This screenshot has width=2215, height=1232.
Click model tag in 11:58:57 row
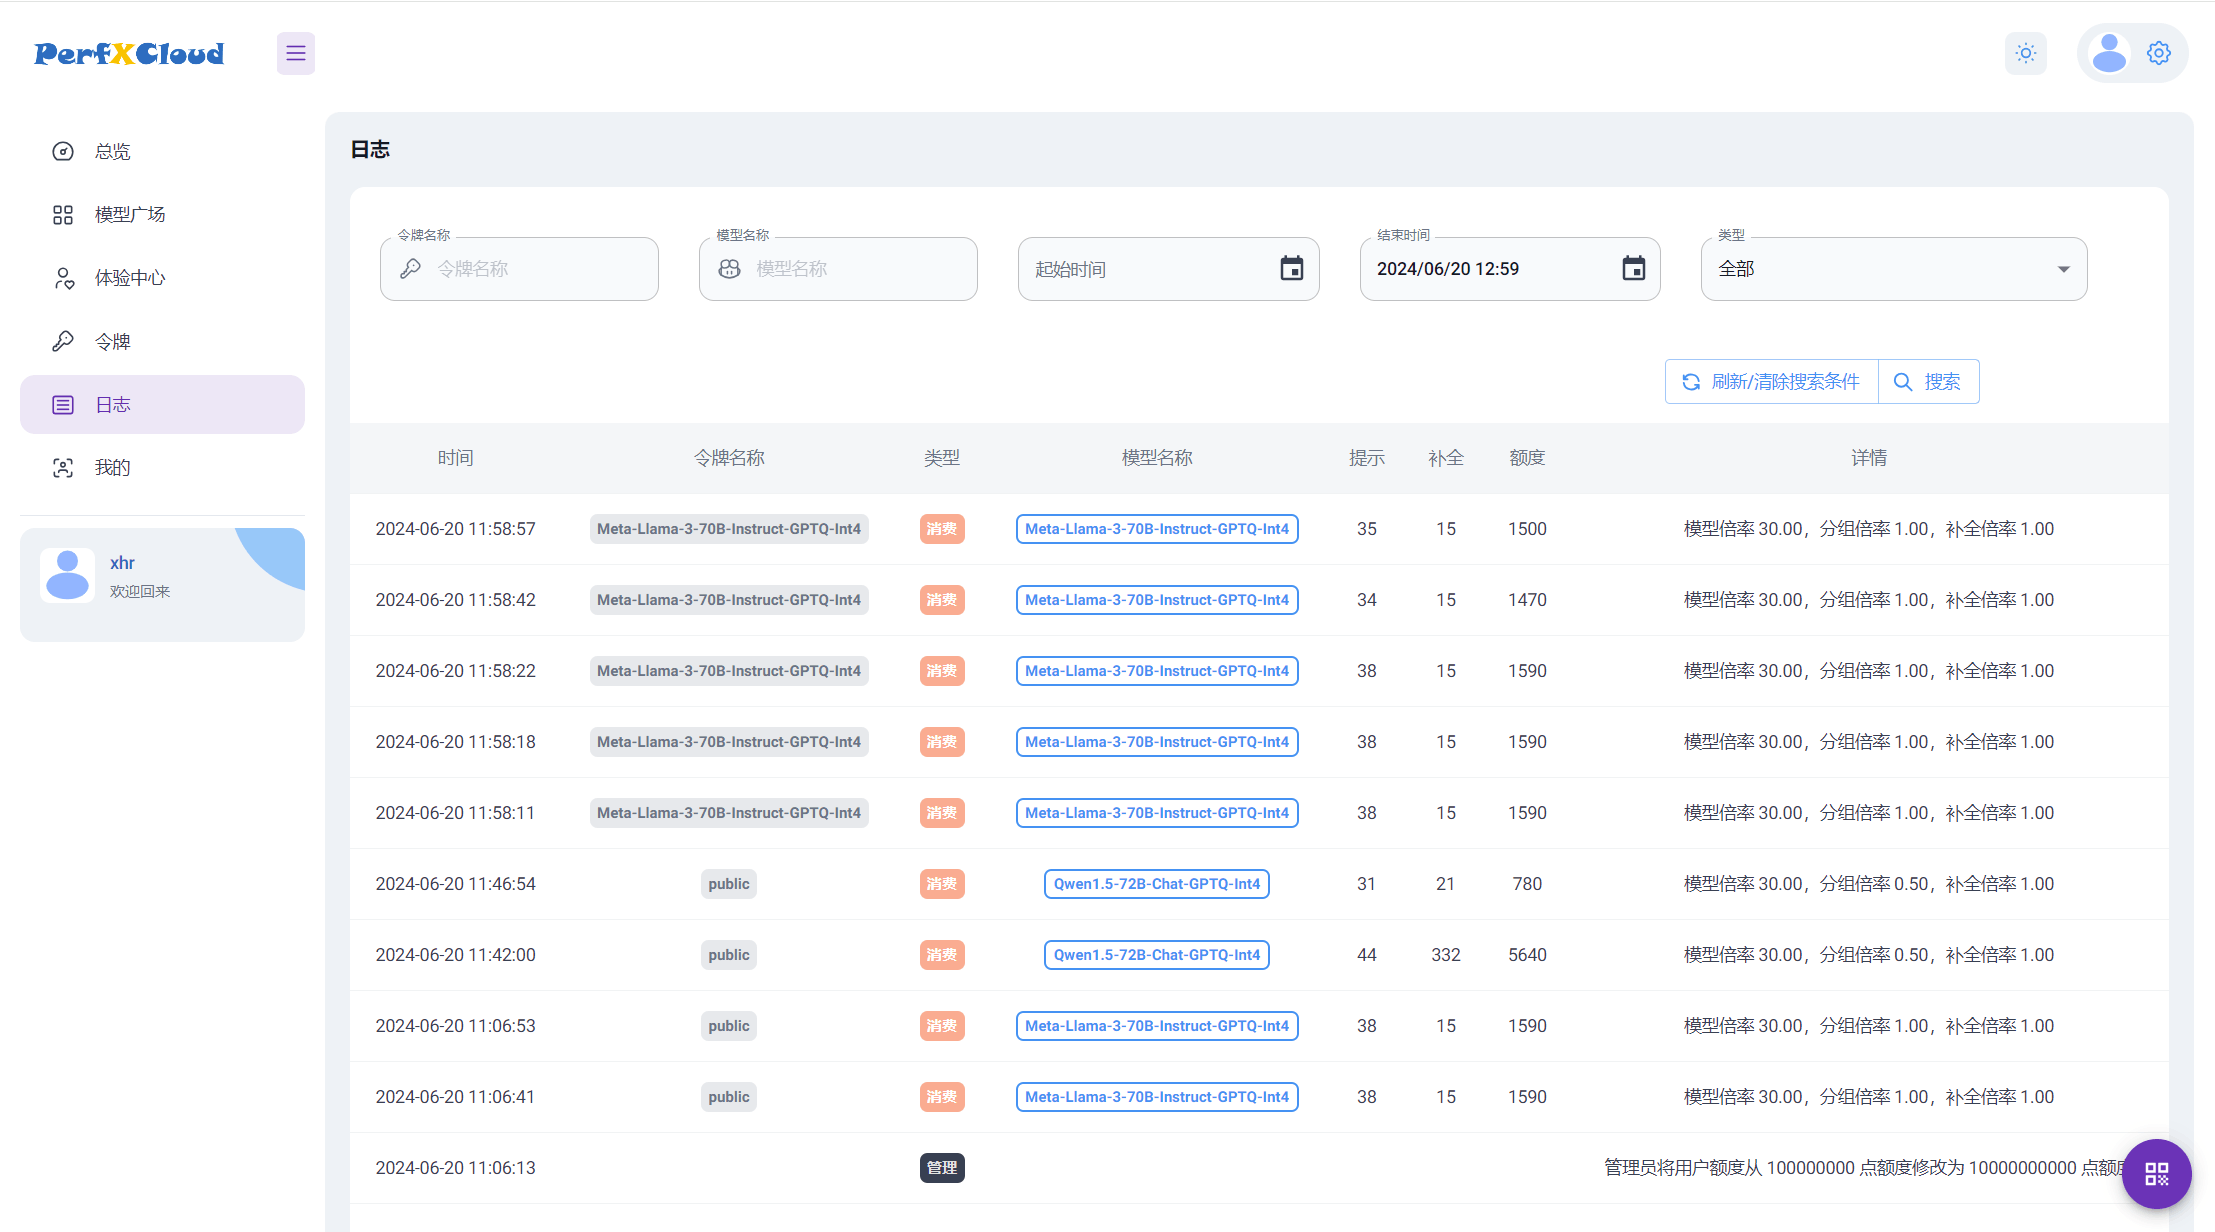click(1157, 529)
